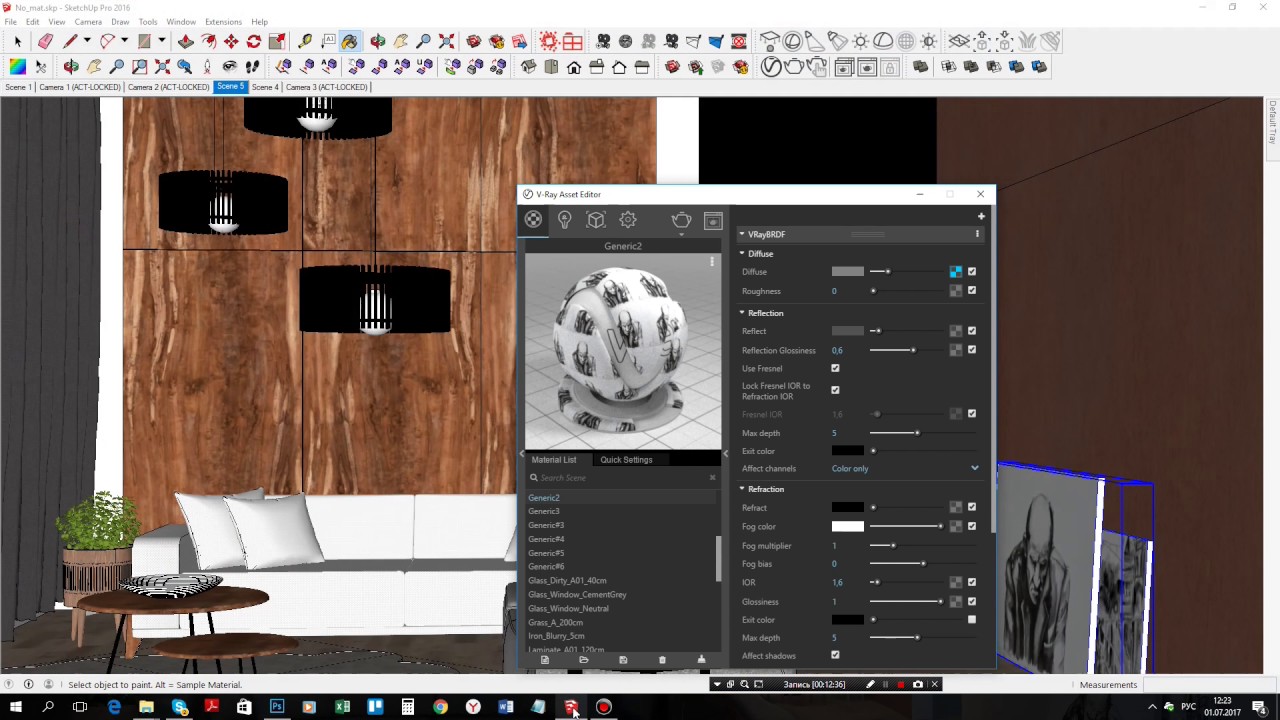
Task: Toggle Reflection Glossiness texture checkbox
Action: point(972,349)
